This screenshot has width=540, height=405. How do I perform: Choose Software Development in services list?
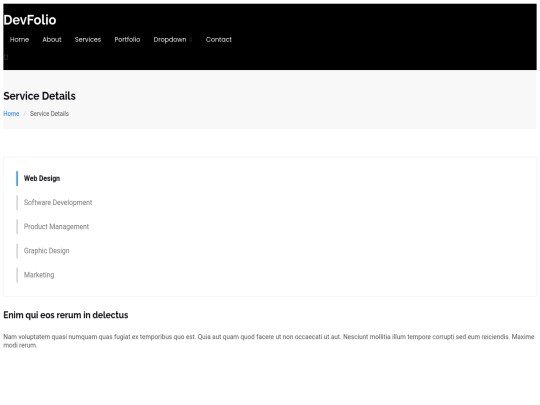click(x=58, y=202)
